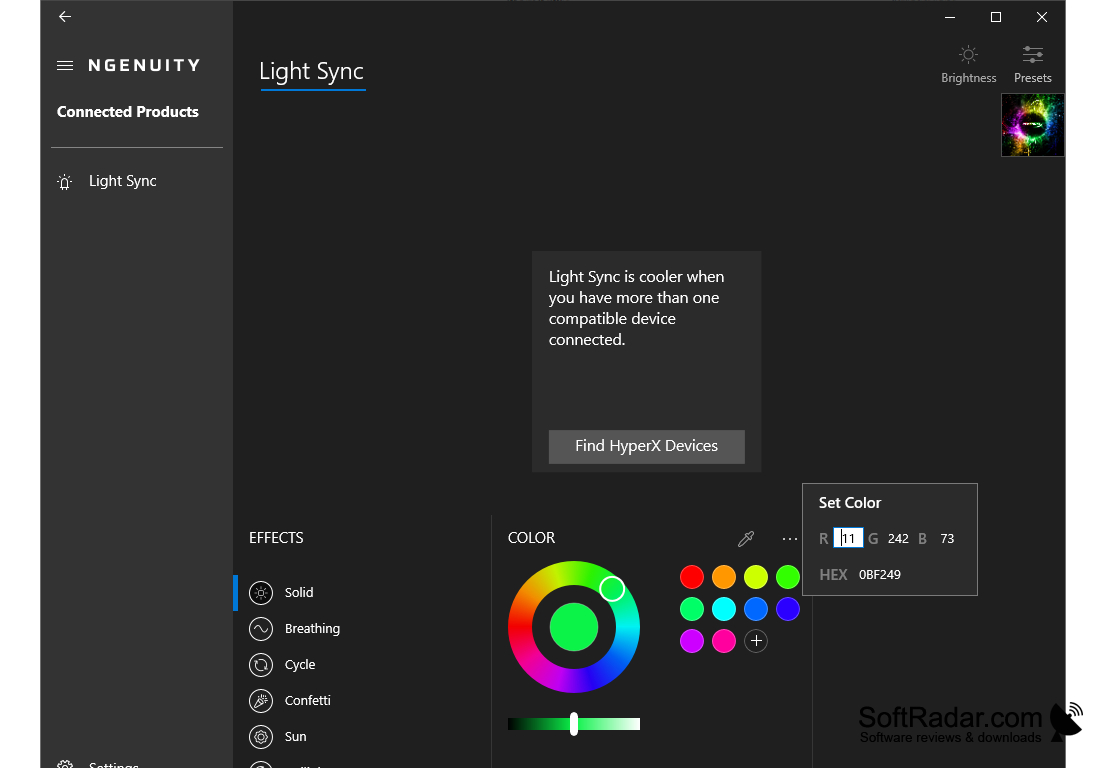Image resolution: width=1106 pixels, height=768 pixels.
Task: Click the Light Sync bulb icon in sidebar
Action: pos(64,181)
